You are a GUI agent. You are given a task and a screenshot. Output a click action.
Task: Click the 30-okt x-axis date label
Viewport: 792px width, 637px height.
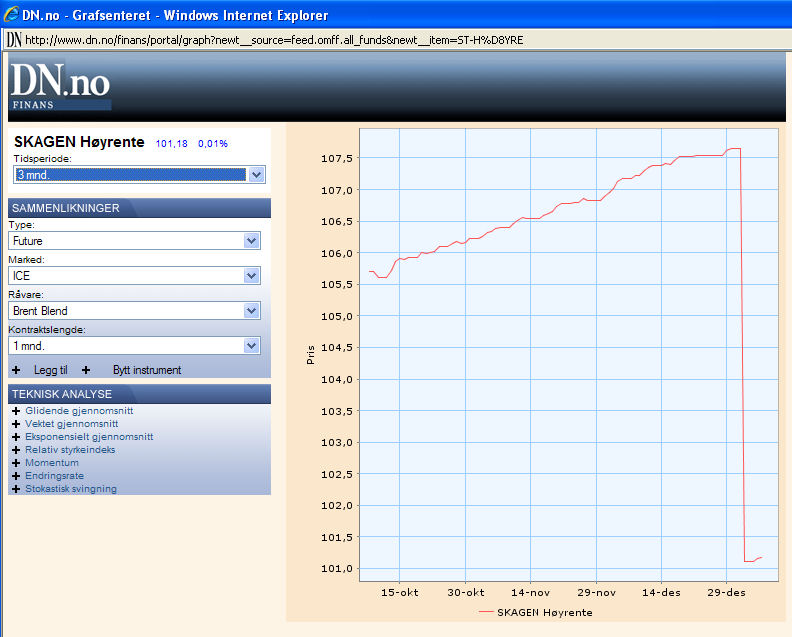click(466, 593)
